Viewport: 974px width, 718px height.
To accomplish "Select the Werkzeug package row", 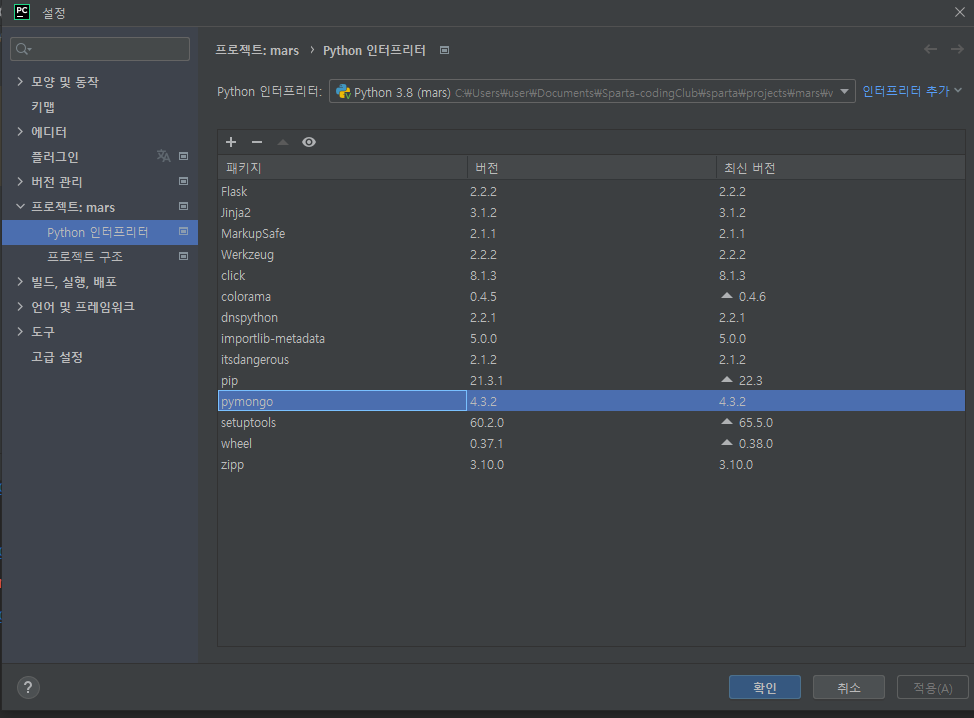I will point(591,255).
